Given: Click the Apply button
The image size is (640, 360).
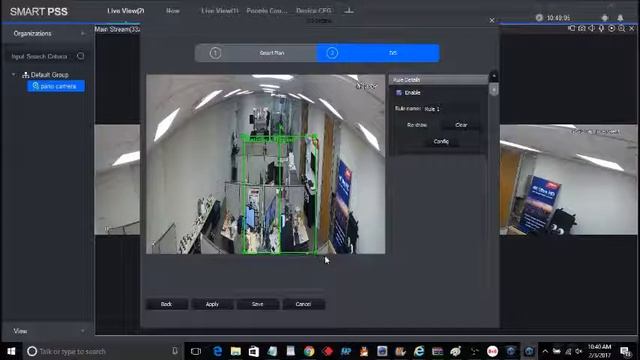Looking at the screenshot, I should (212, 304).
